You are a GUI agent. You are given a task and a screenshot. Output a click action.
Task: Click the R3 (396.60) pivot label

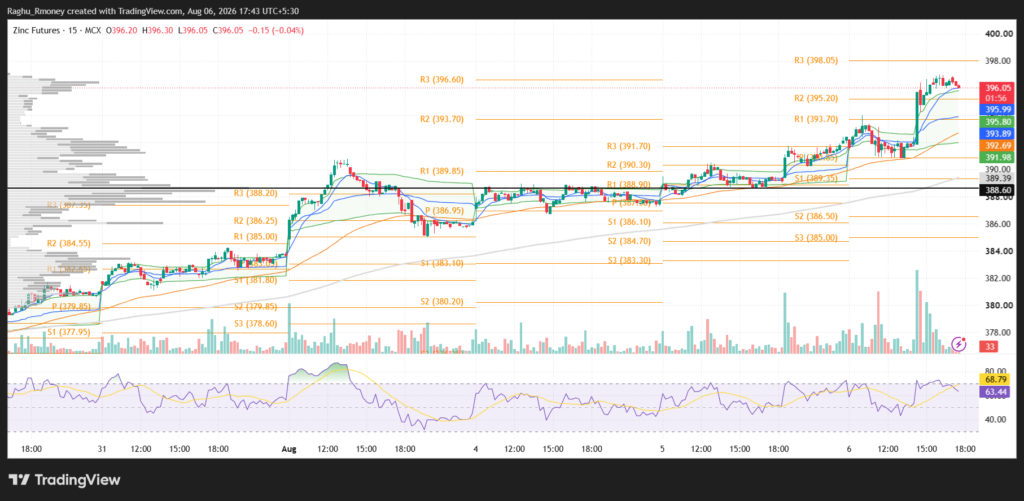(441, 80)
